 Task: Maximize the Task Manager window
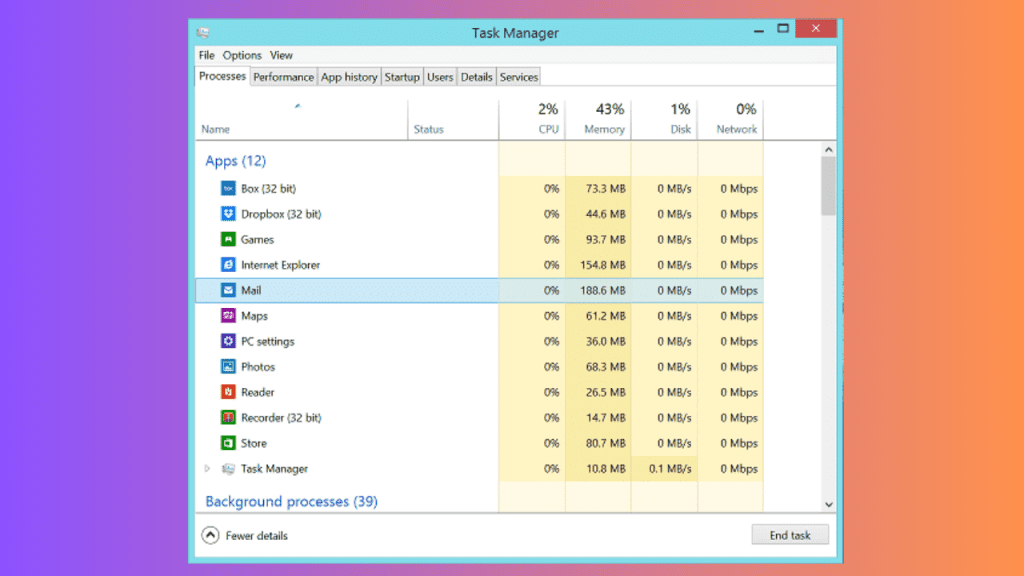point(783,29)
